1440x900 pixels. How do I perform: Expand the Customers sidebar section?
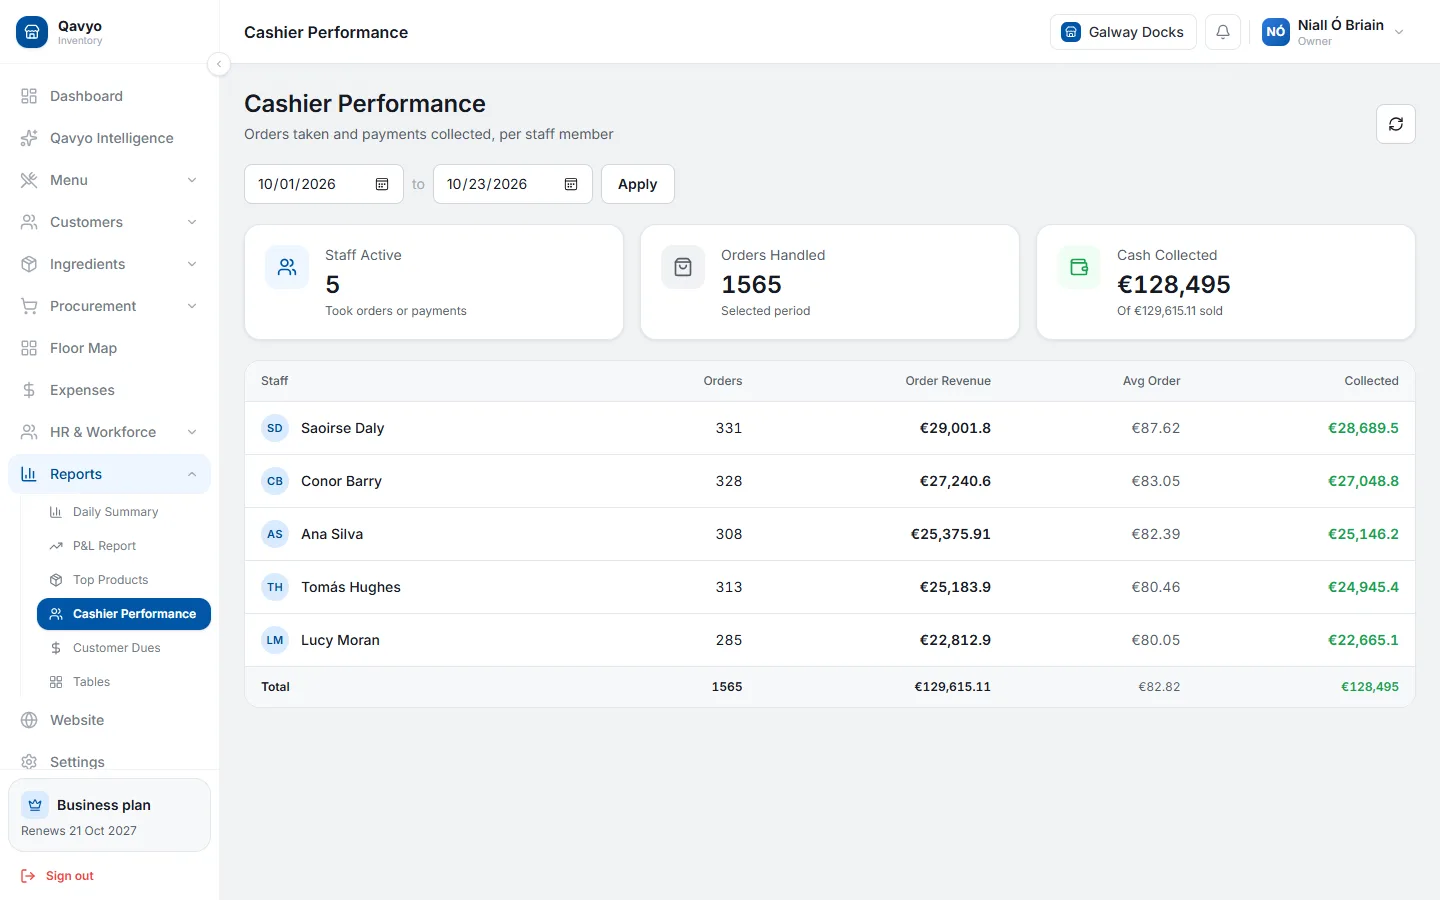pos(110,222)
